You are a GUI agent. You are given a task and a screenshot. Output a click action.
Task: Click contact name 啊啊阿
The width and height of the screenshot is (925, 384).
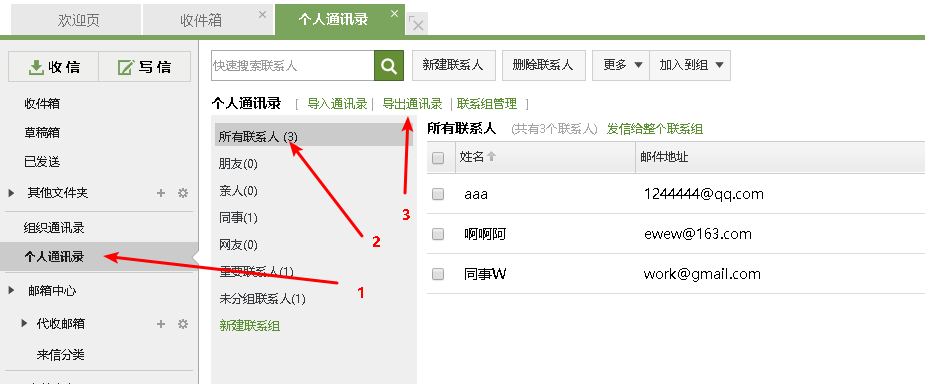click(x=485, y=234)
